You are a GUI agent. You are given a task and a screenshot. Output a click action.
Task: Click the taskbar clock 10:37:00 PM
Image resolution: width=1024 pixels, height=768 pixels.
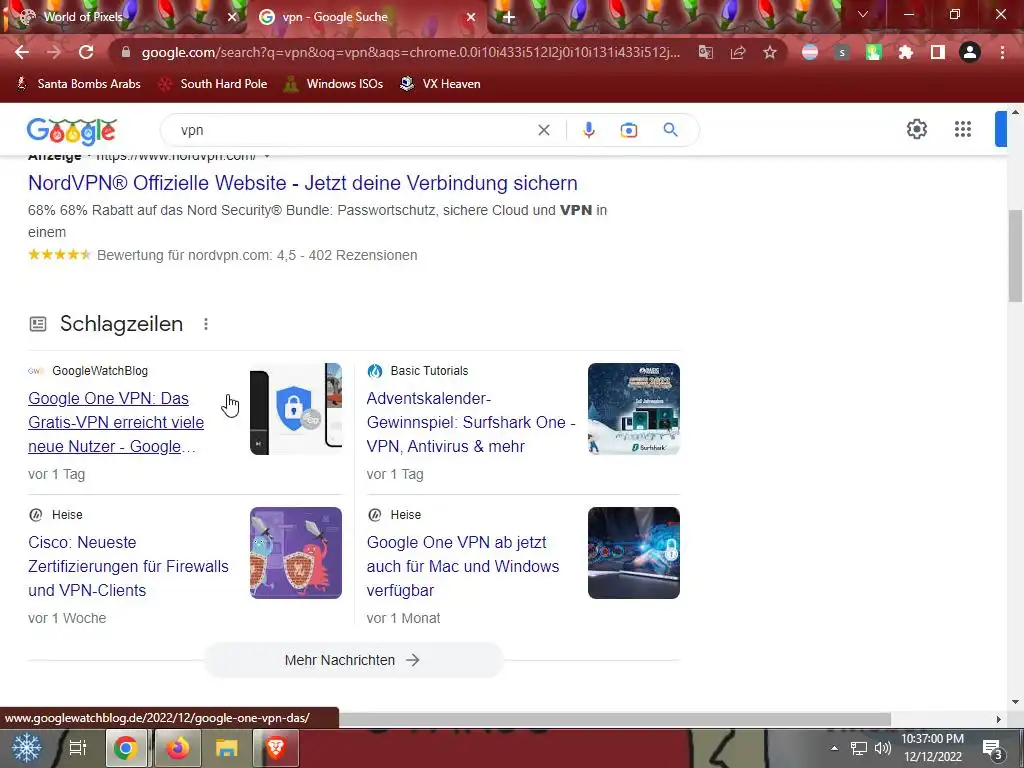coord(932,739)
